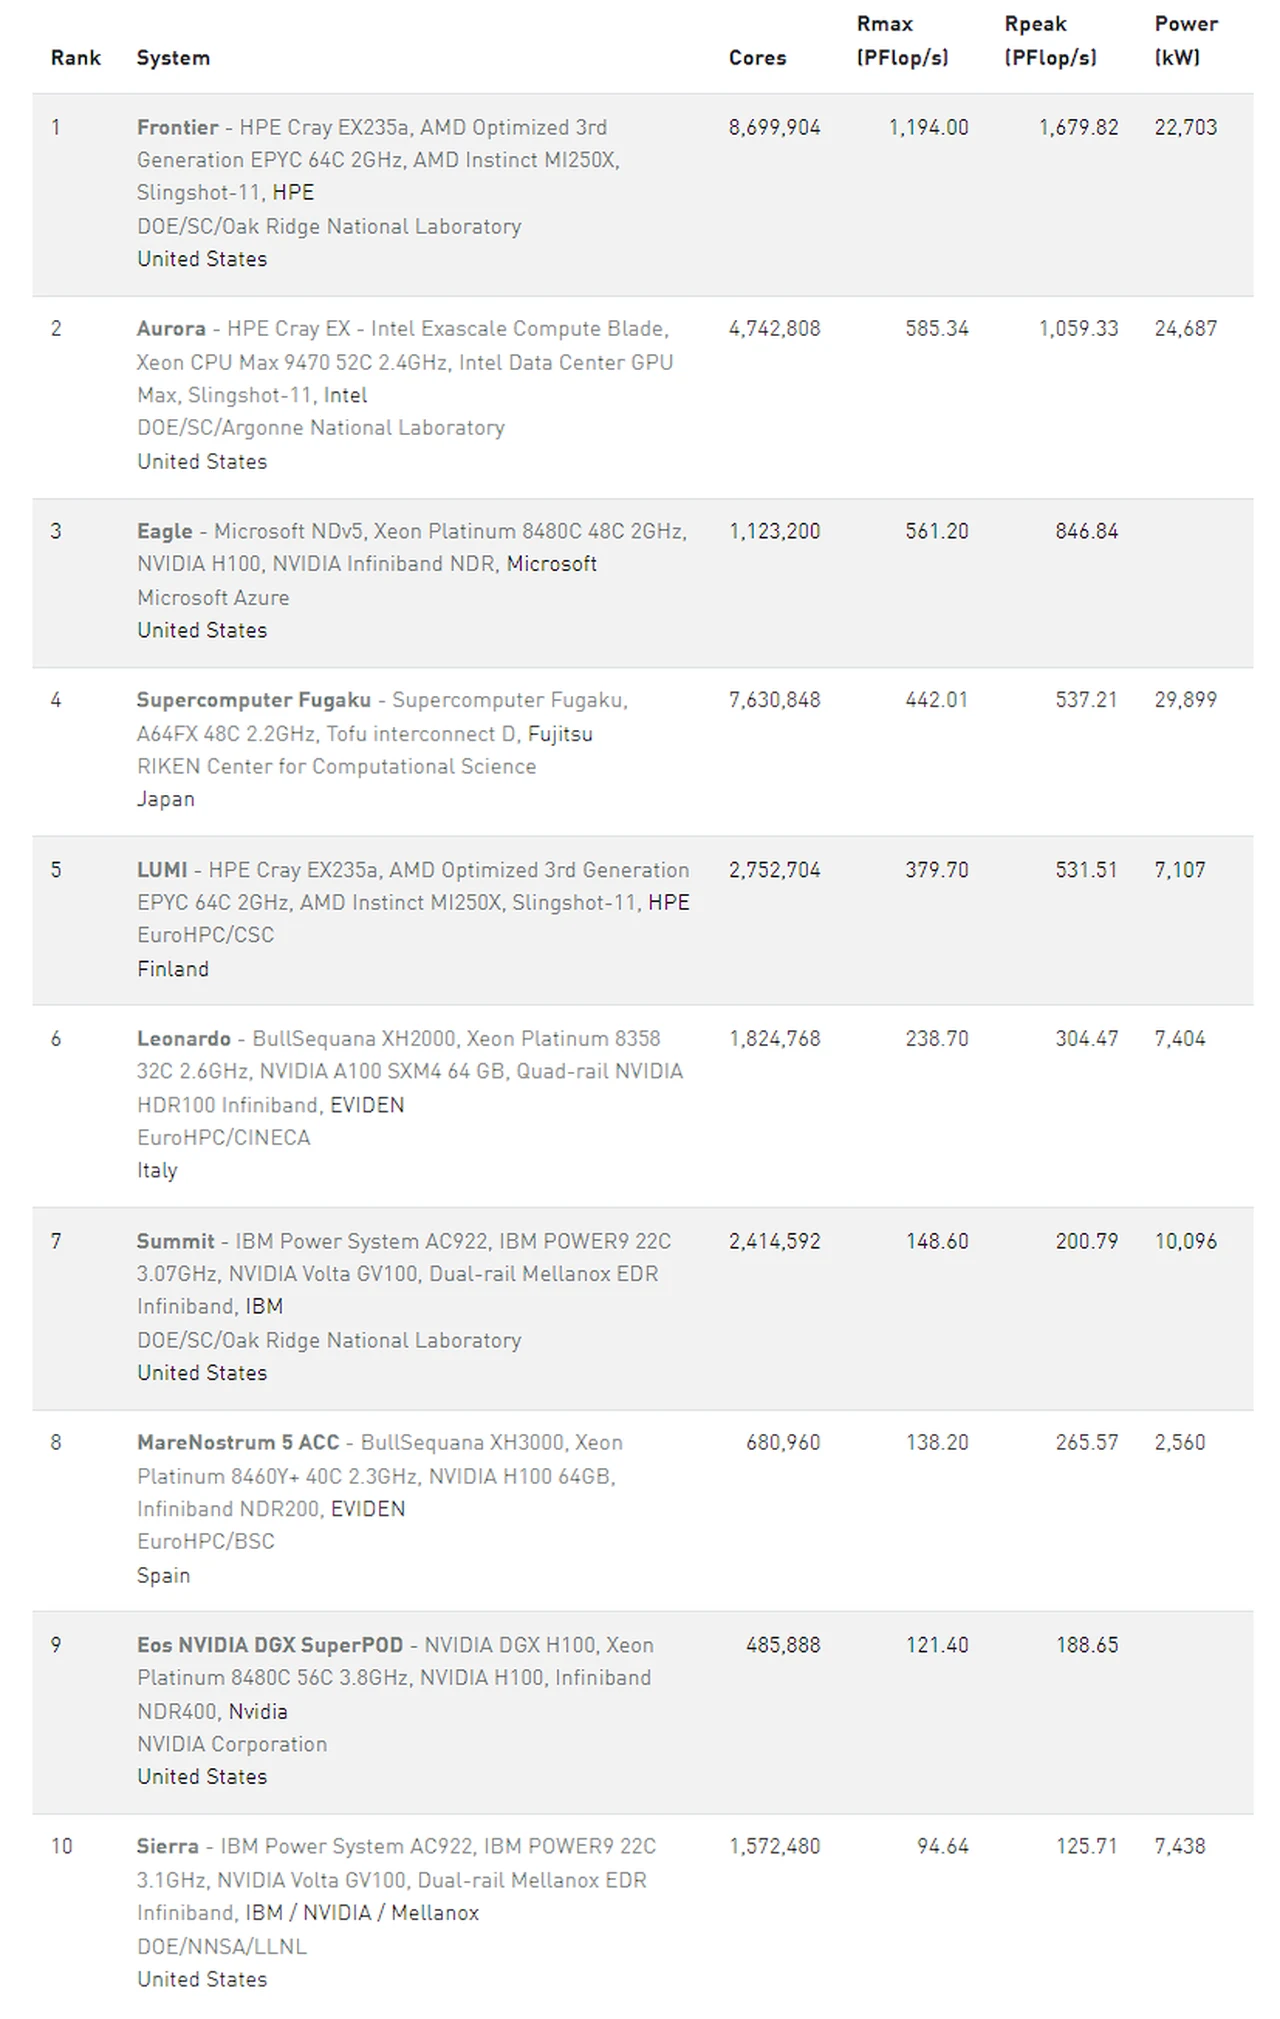Screen dimensions: 1280x2019
Task: Click the Sierra system link
Action: click(167, 1847)
